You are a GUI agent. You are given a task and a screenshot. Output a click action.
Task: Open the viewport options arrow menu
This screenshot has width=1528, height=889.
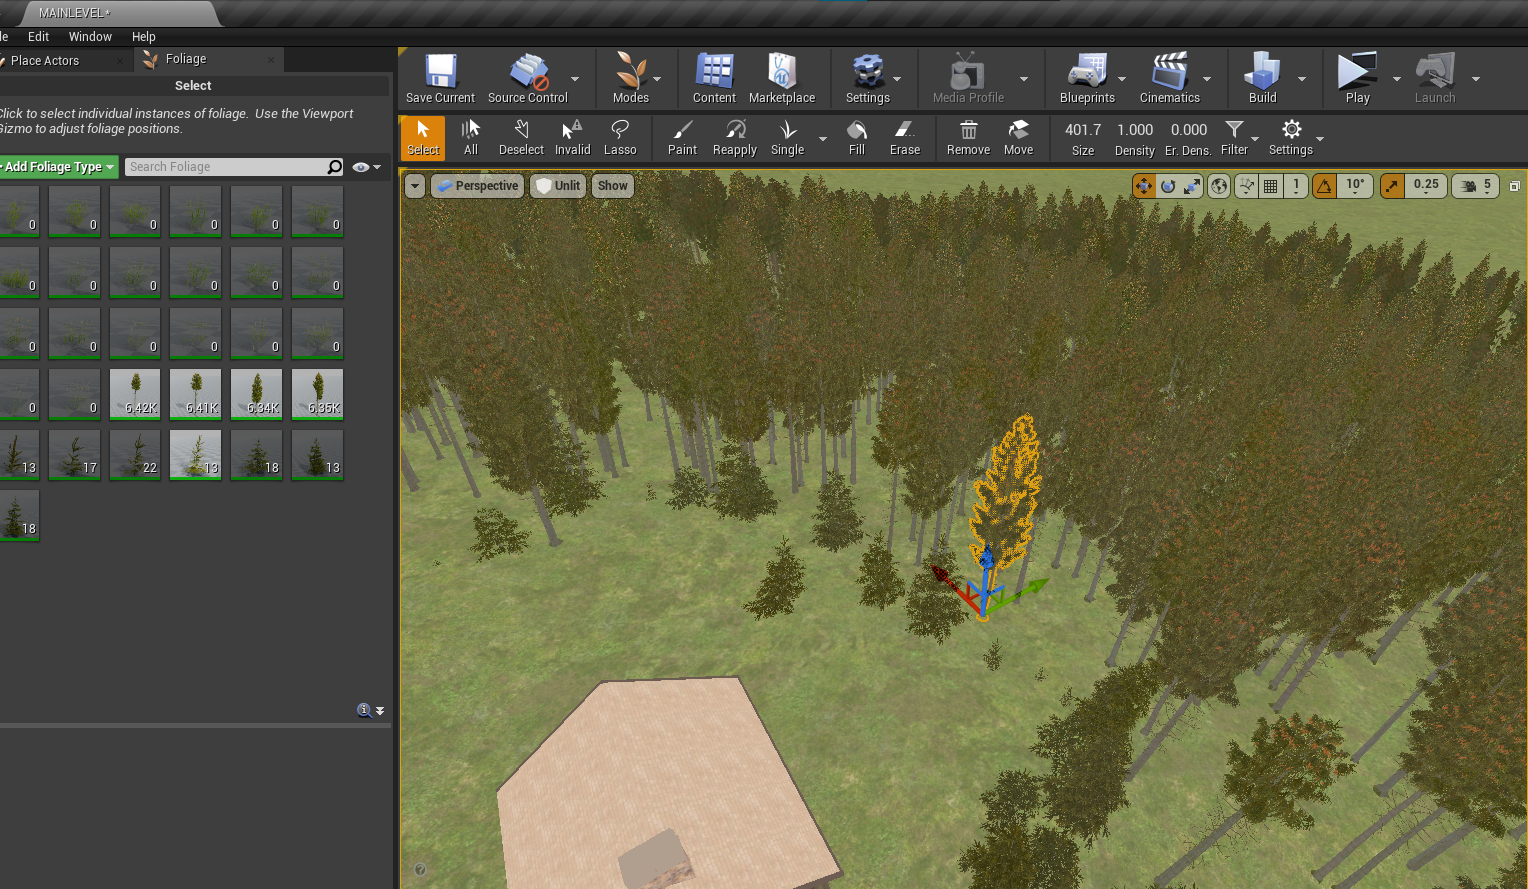coord(415,186)
